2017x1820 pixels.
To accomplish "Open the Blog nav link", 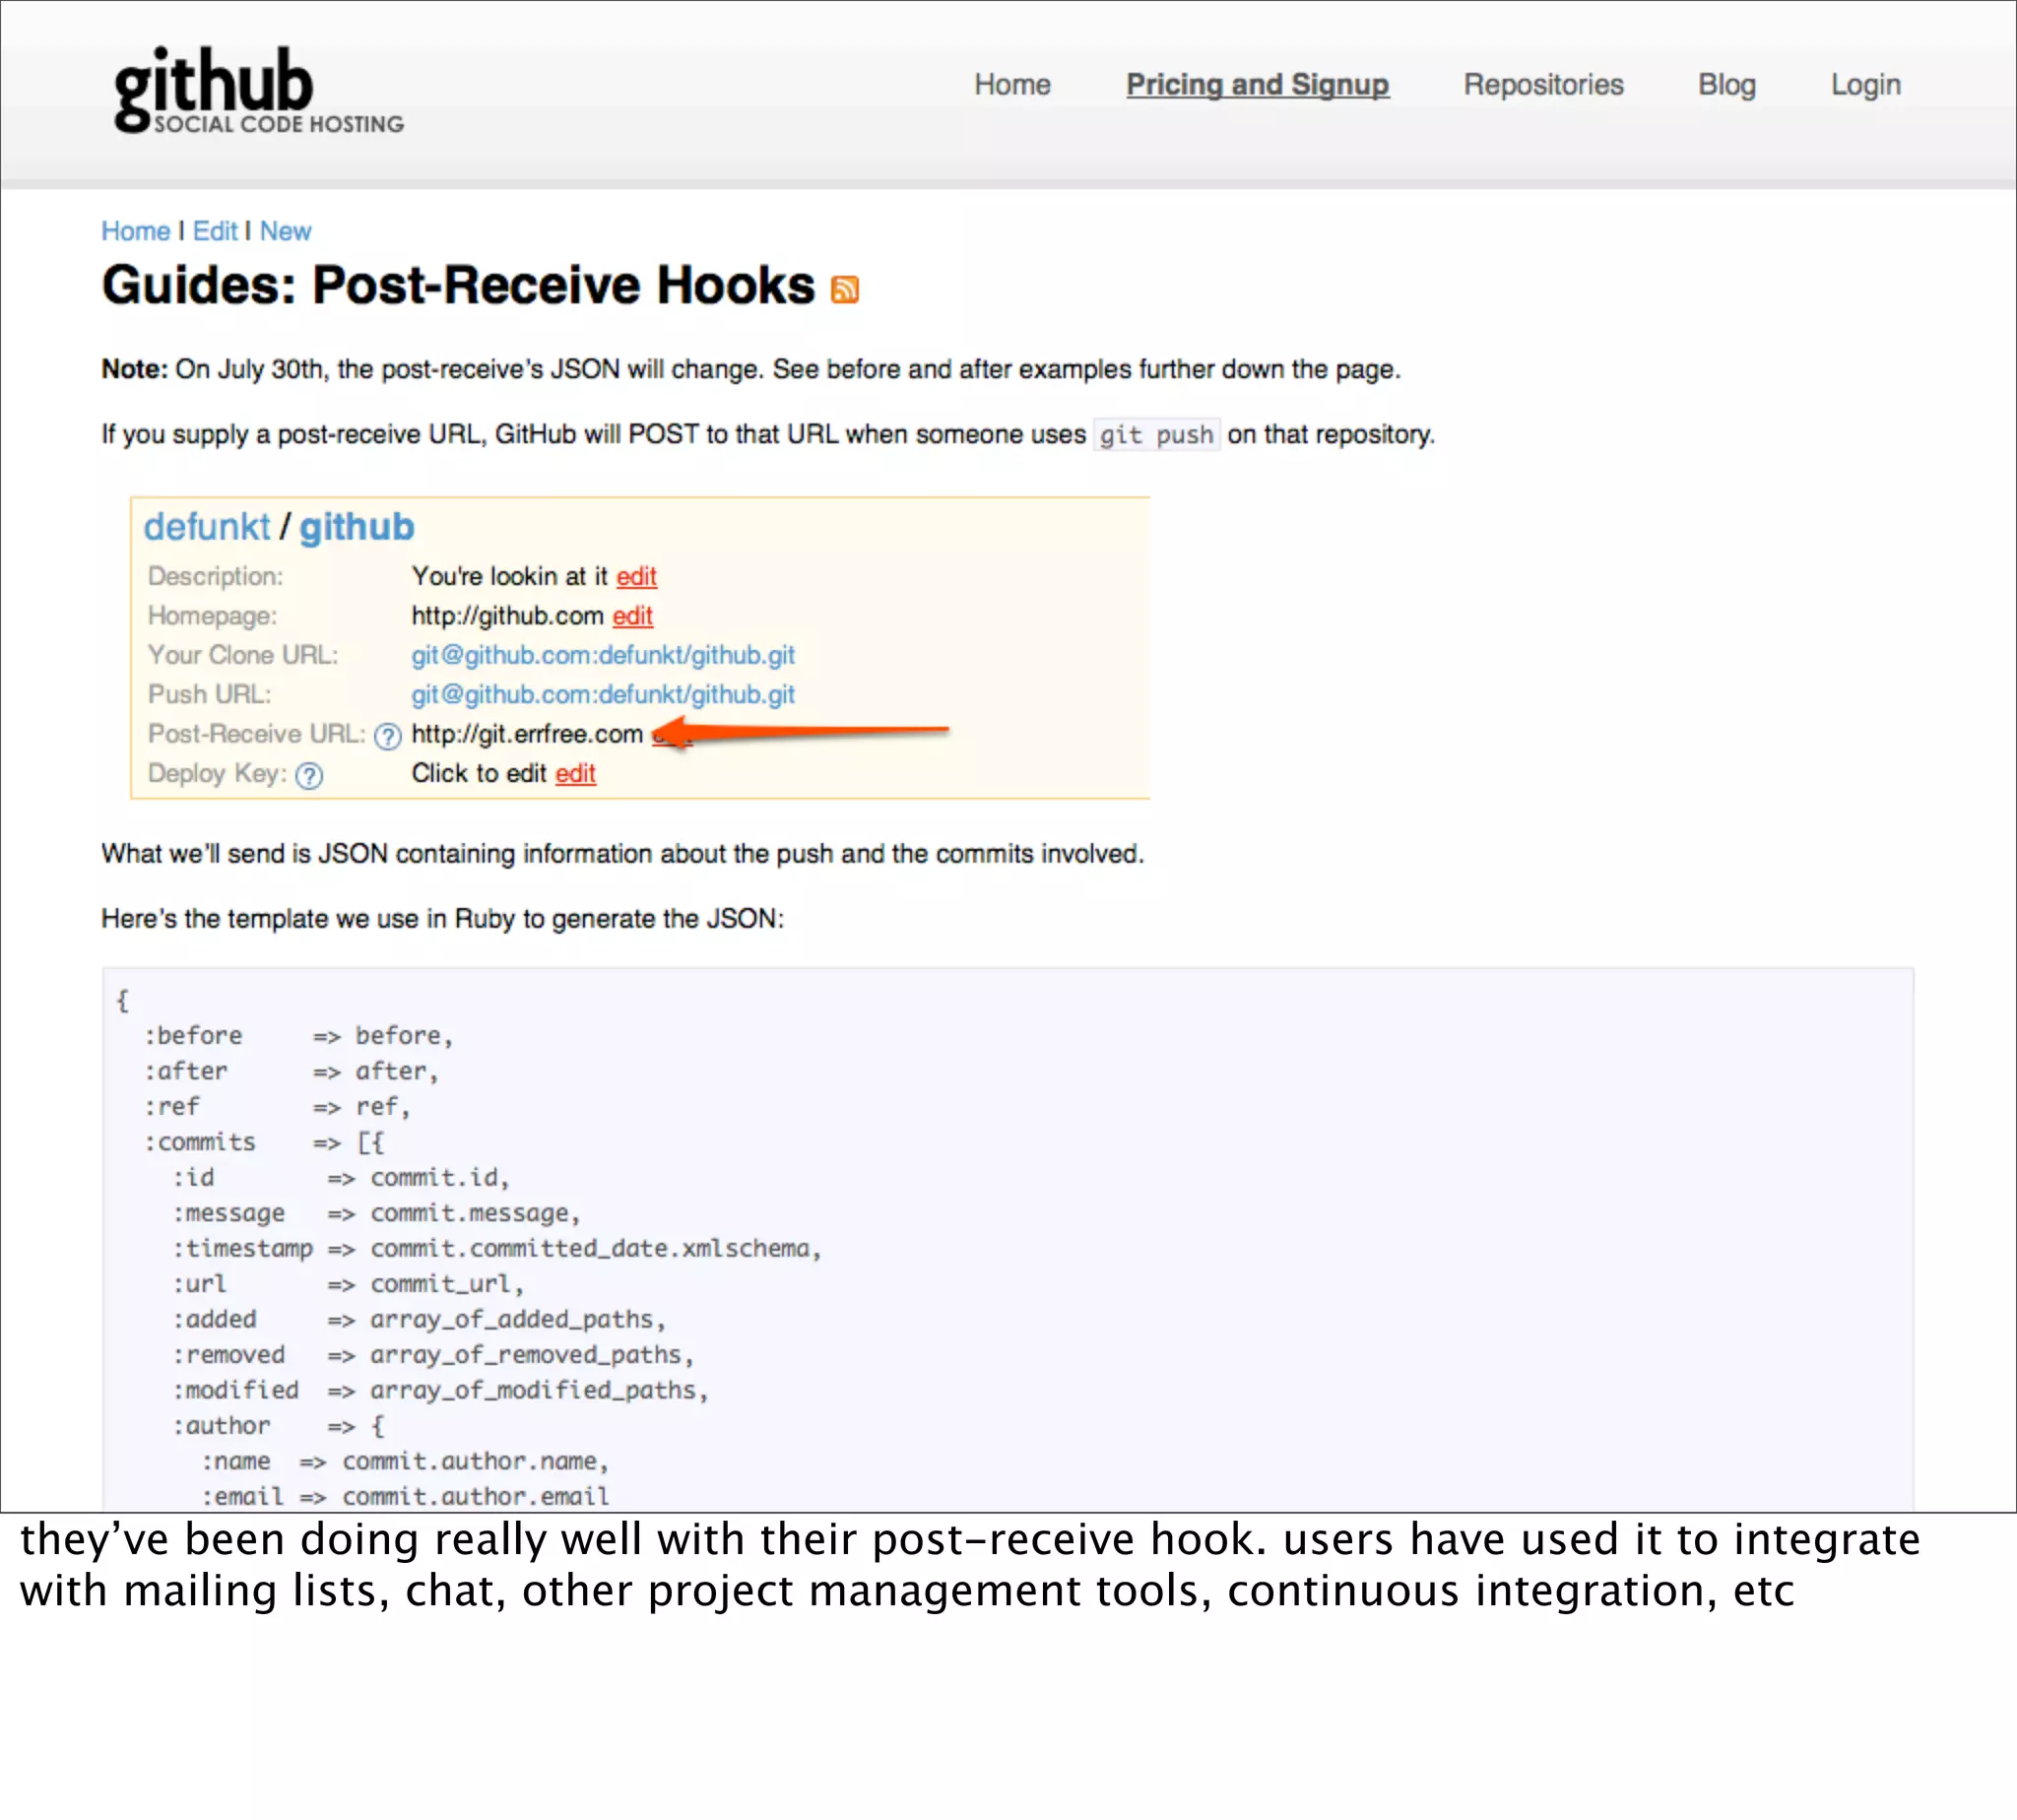I will tap(1726, 85).
